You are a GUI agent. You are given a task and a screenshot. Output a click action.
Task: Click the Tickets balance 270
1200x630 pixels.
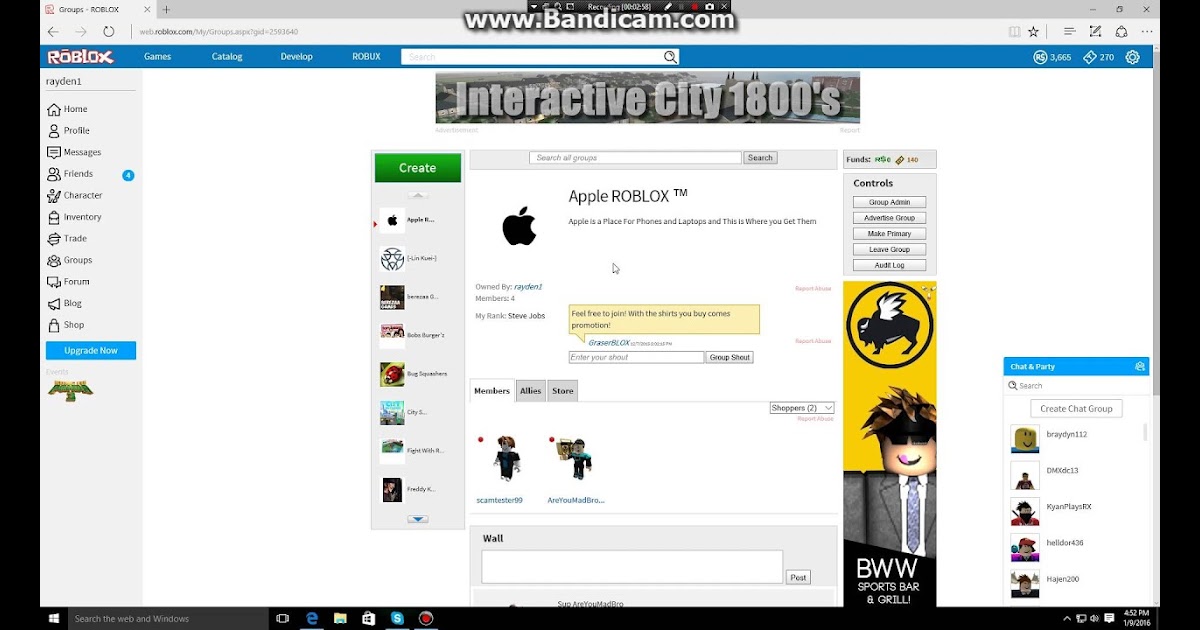click(1099, 57)
